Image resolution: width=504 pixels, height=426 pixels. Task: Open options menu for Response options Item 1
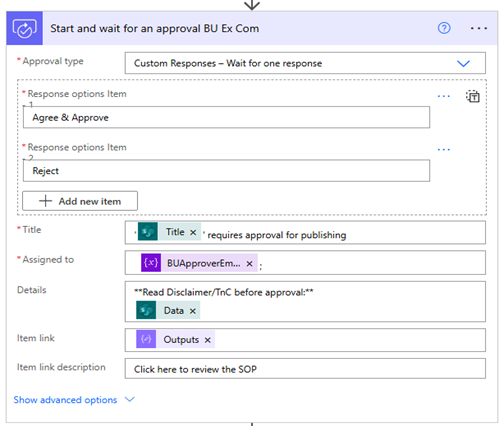tap(444, 96)
